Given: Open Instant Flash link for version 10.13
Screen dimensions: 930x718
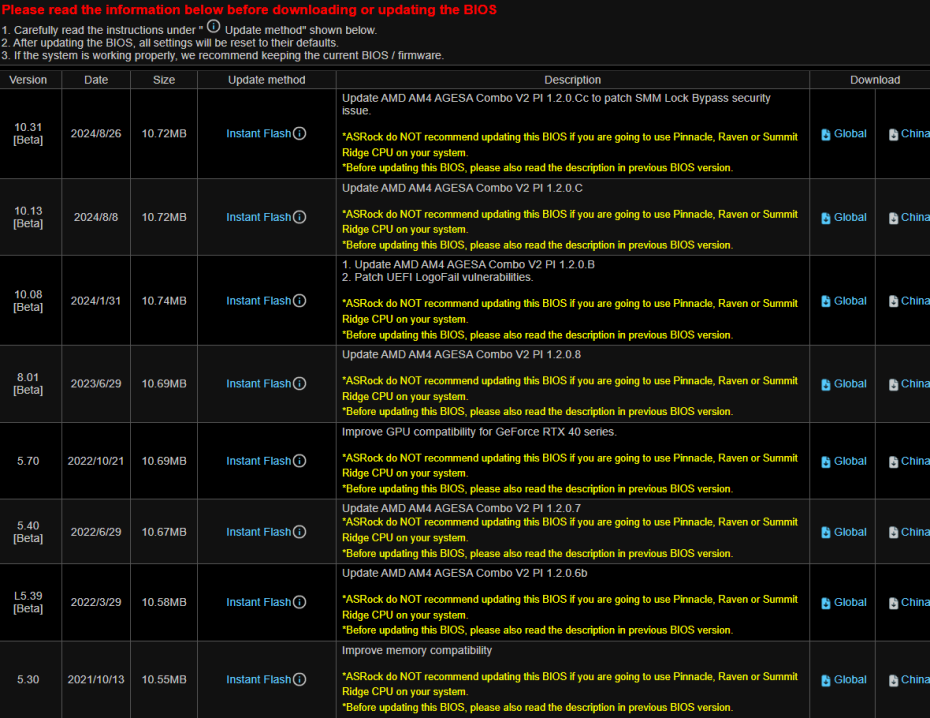Looking at the screenshot, I should click(x=259, y=217).
